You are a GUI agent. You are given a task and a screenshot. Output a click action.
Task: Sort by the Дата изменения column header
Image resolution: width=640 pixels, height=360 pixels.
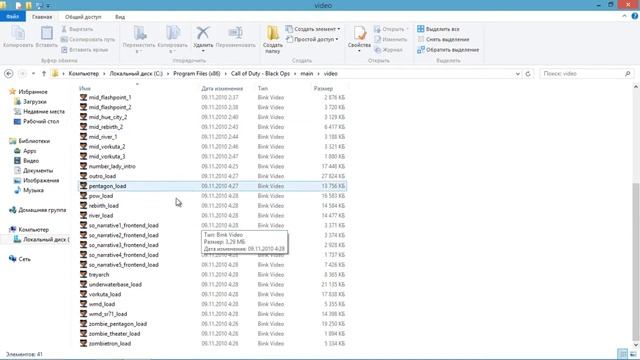tap(222, 88)
